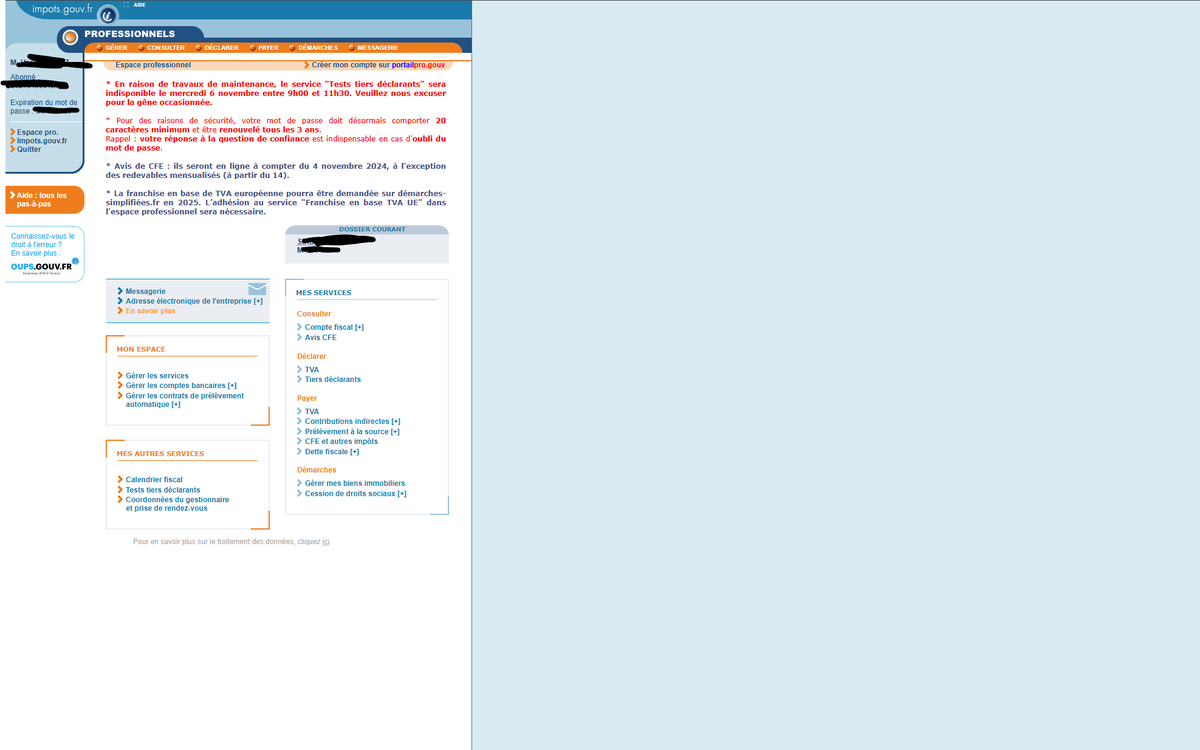Open the AIDE link at top
This screenshot has width=1200, height=750.
pyautogui.click(x=139, y=5)
